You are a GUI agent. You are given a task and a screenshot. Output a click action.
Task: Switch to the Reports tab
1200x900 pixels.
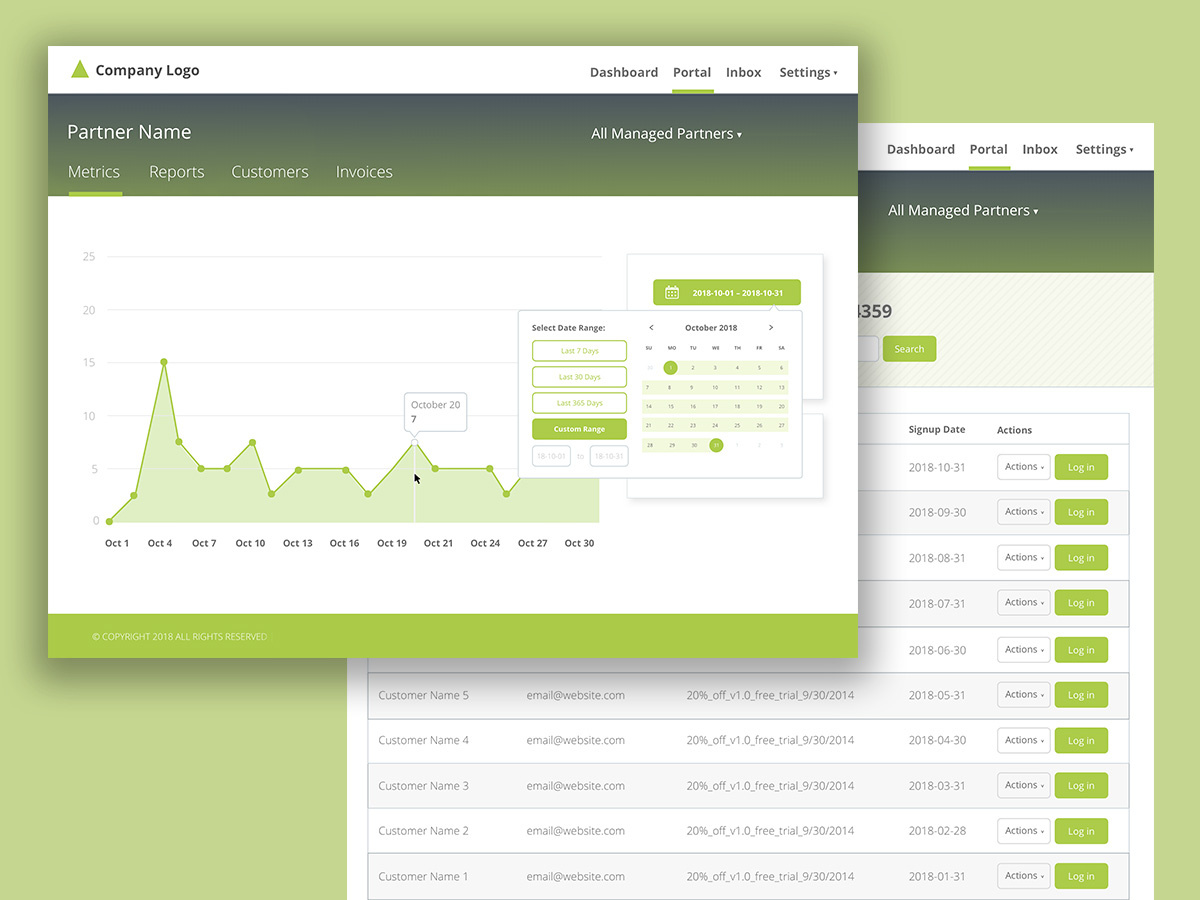pyautogui.click(x=176, y=172)
